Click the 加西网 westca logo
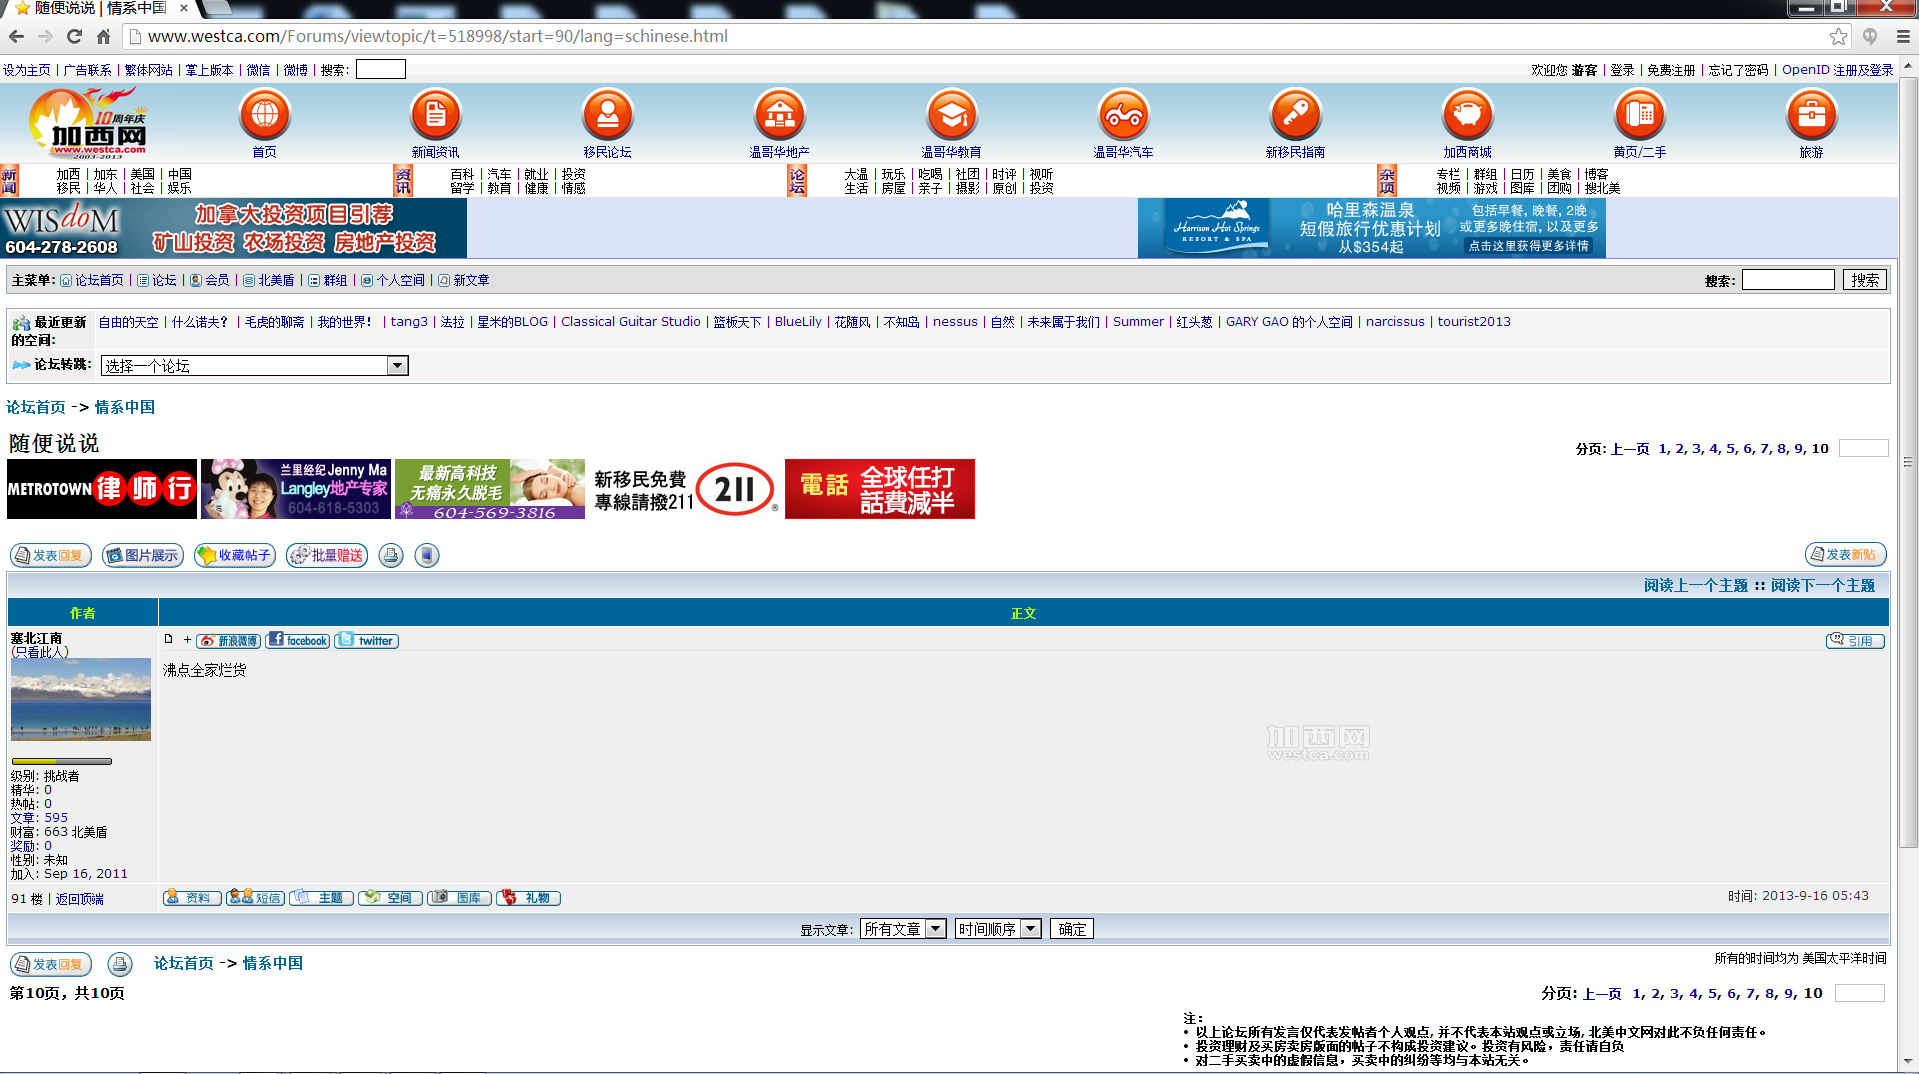 pos(88,123)
